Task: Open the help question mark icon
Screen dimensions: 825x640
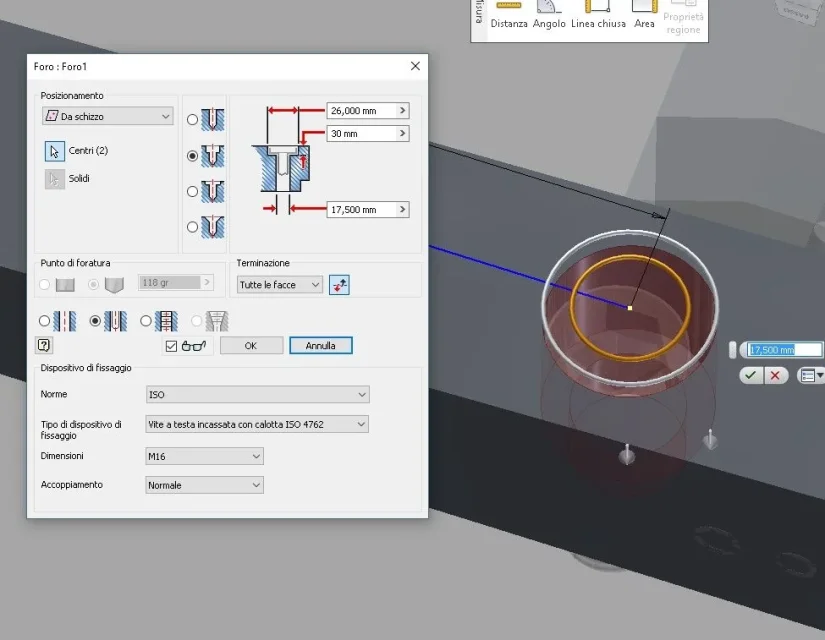Action: (44, 345)
